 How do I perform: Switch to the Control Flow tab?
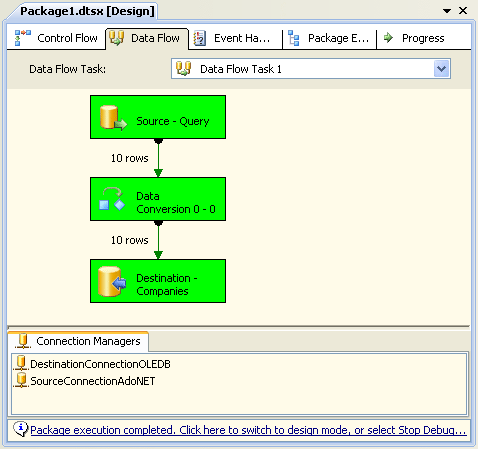pos(56,38)
